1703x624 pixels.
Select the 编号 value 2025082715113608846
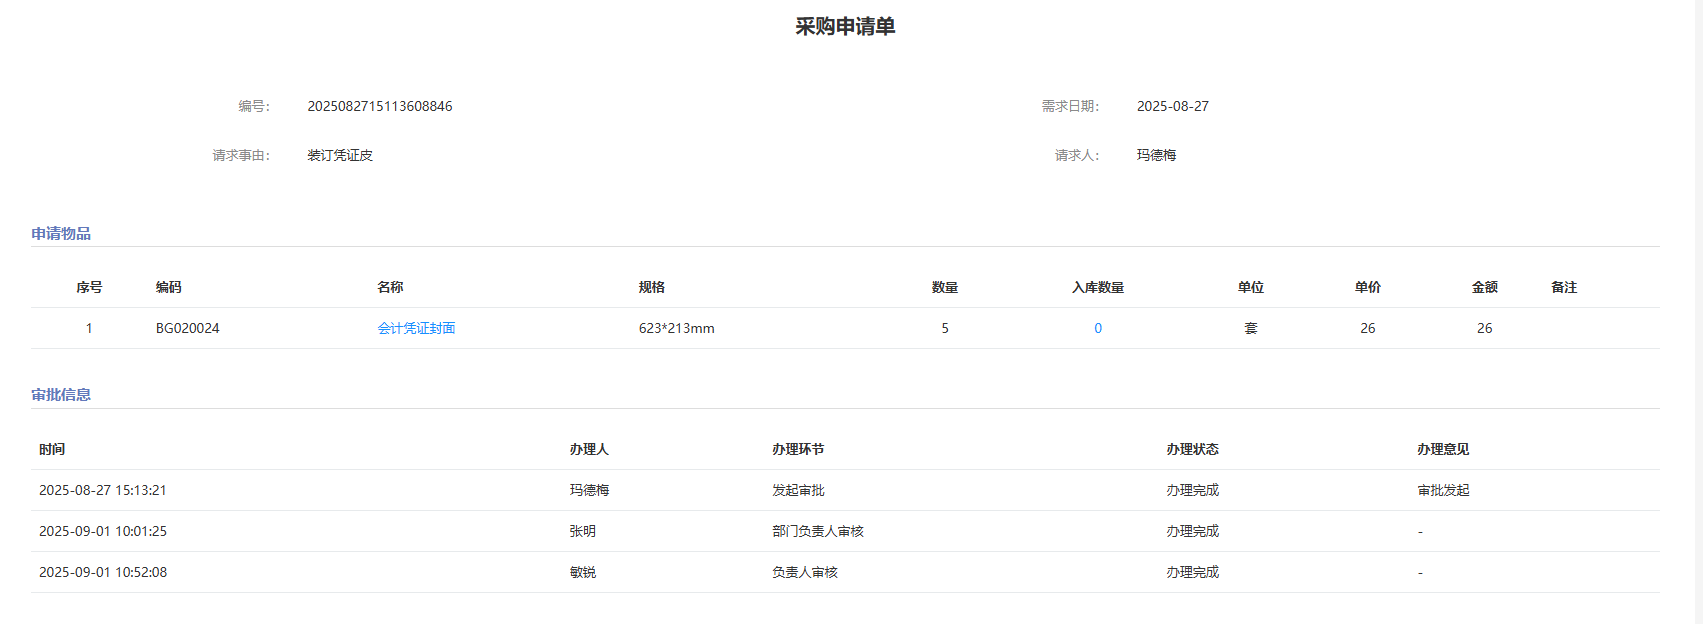(x=379, y=106)
